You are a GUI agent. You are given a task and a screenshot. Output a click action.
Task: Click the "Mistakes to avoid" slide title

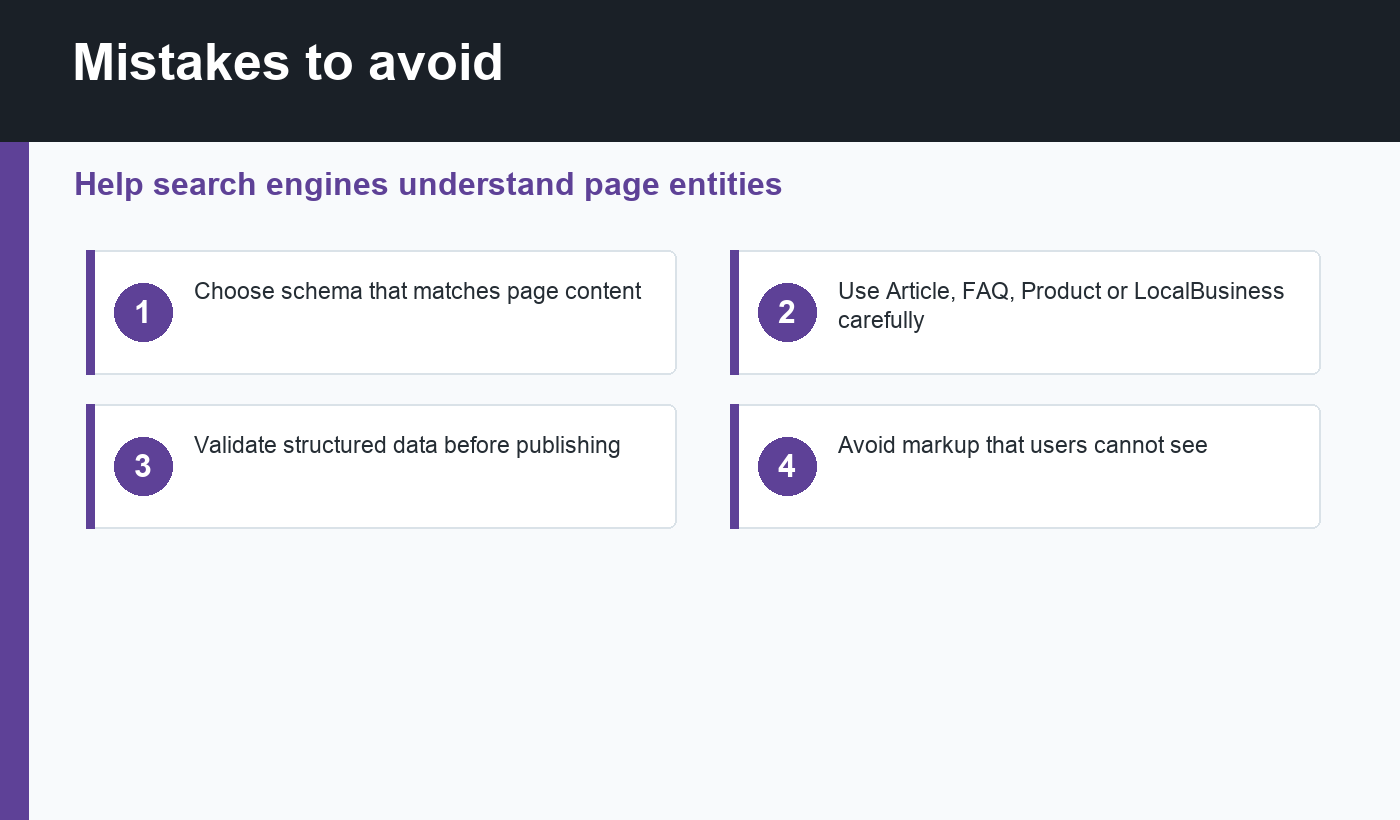tap(288, 62)
